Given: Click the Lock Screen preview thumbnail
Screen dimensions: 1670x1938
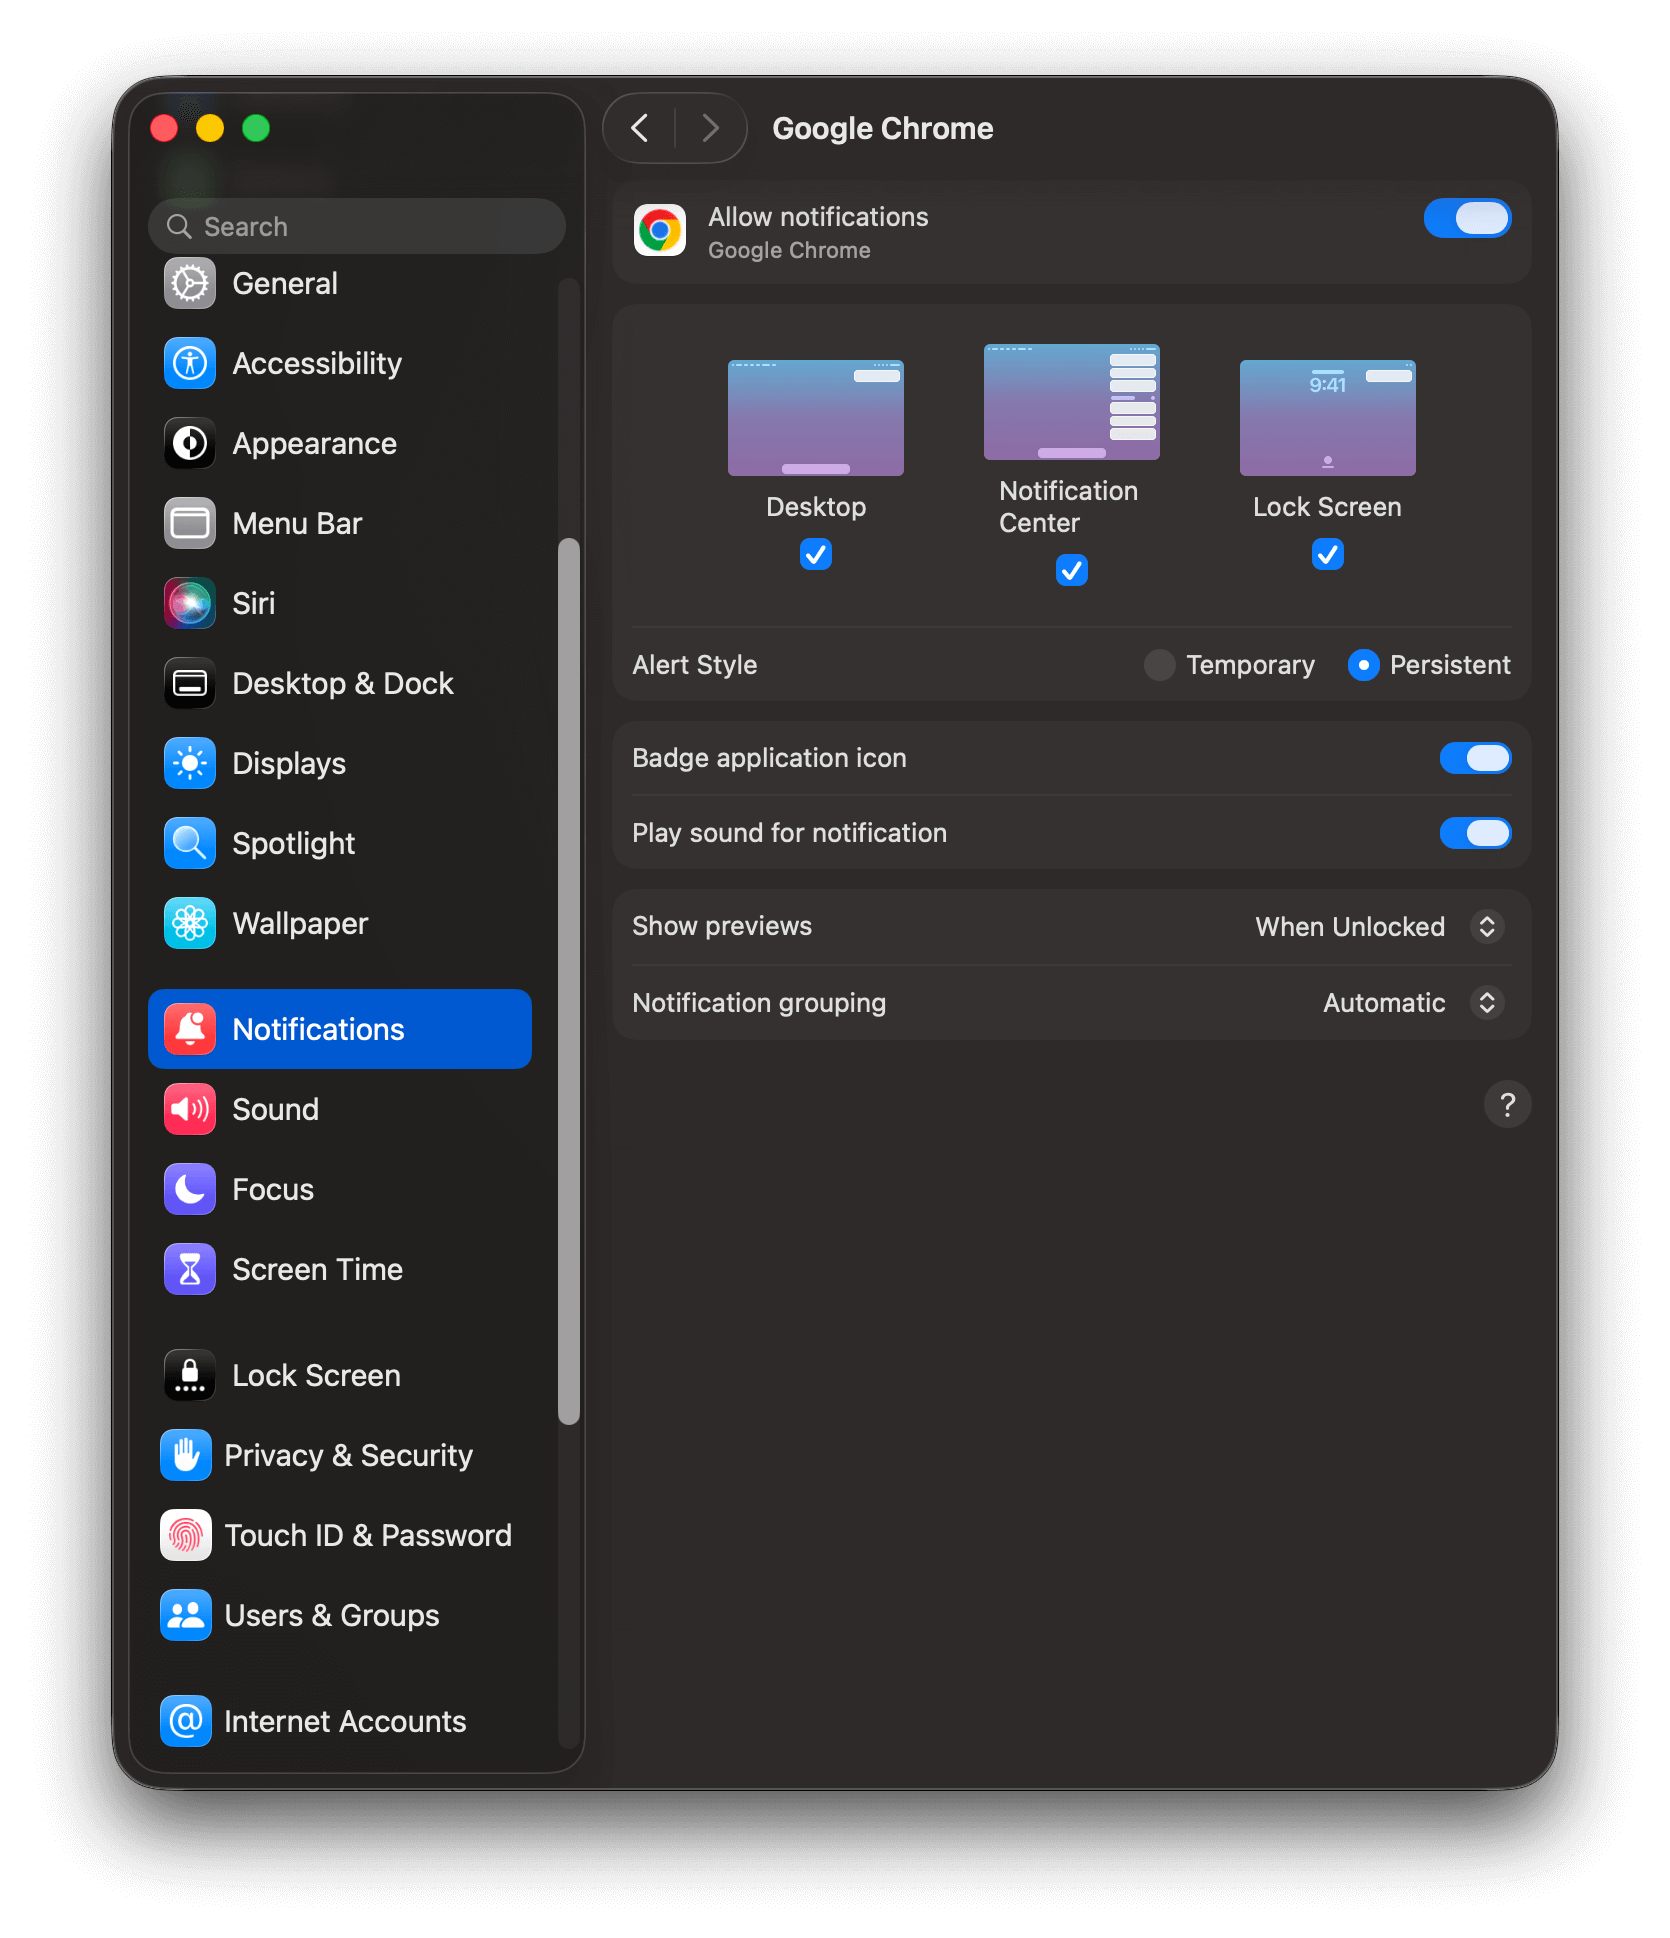Looking at the screenshot, I should point(1328,418).
